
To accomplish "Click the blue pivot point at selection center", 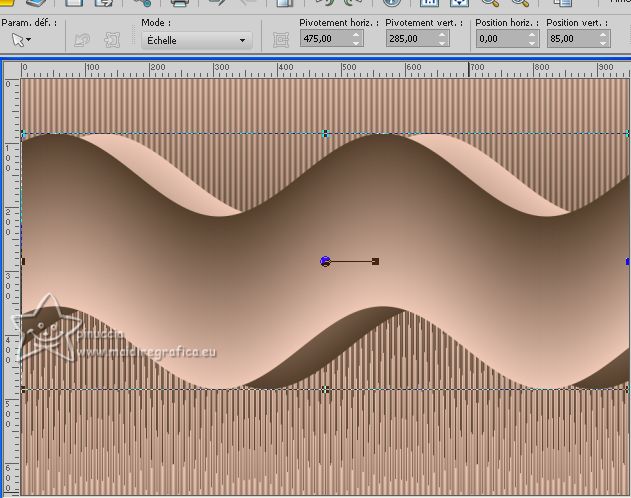I will tap(325, 261).
